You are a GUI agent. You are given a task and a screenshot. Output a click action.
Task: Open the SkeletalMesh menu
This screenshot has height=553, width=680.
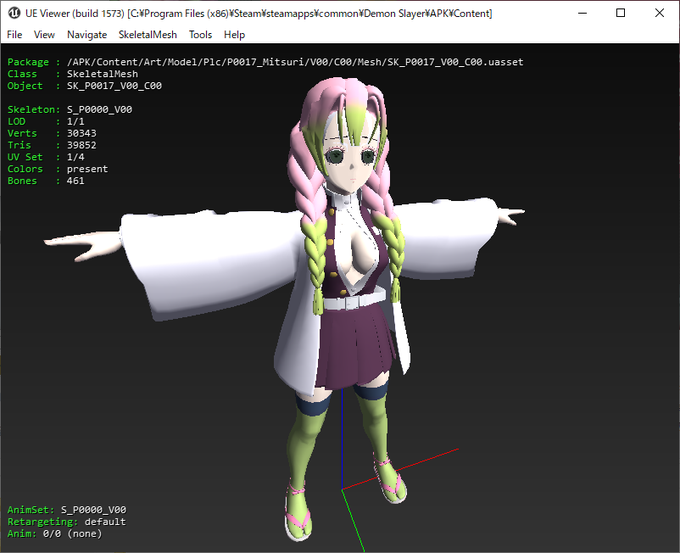pyautogui.click(x=147, y=35)
